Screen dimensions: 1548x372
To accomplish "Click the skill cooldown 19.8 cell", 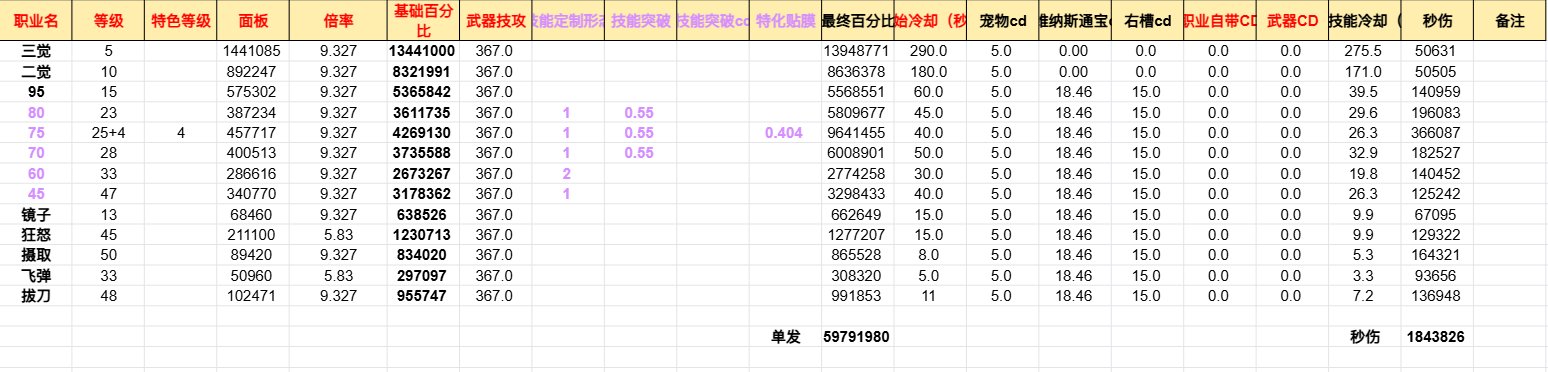I will pyautogui.click(x=1365, y=173).
